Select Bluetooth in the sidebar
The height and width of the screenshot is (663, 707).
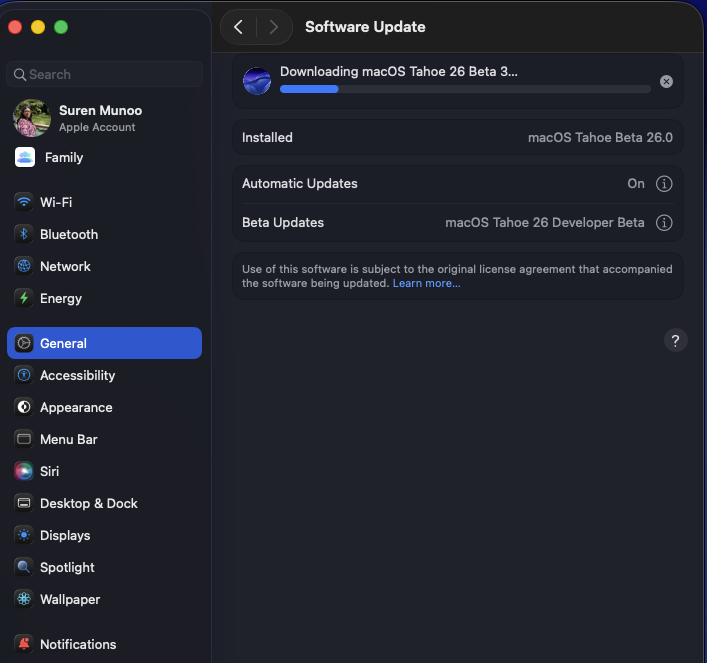coord(105,234)
